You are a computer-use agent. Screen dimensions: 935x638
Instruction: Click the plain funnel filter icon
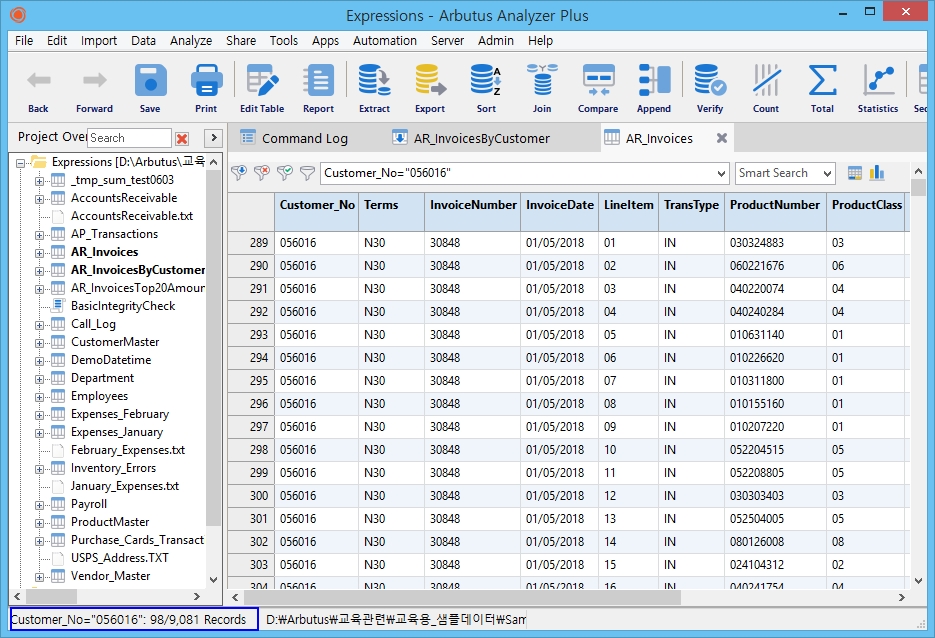point(307,173)
